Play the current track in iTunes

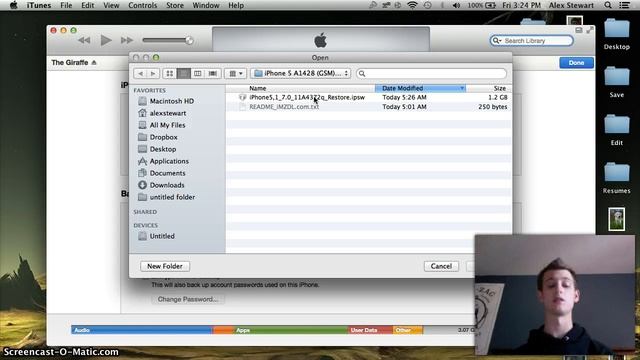[x=106, y=40]
